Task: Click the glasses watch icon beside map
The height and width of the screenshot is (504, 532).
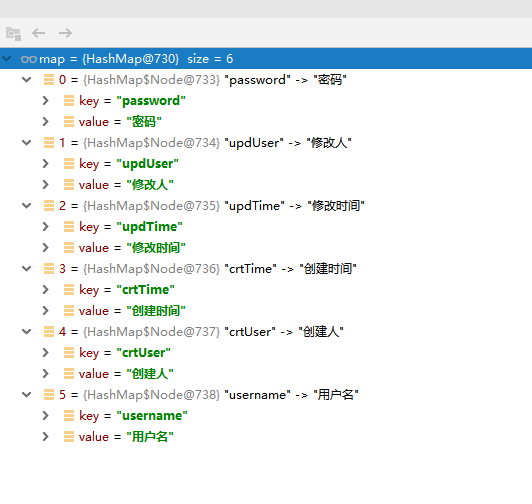Action: pos(28,59)
